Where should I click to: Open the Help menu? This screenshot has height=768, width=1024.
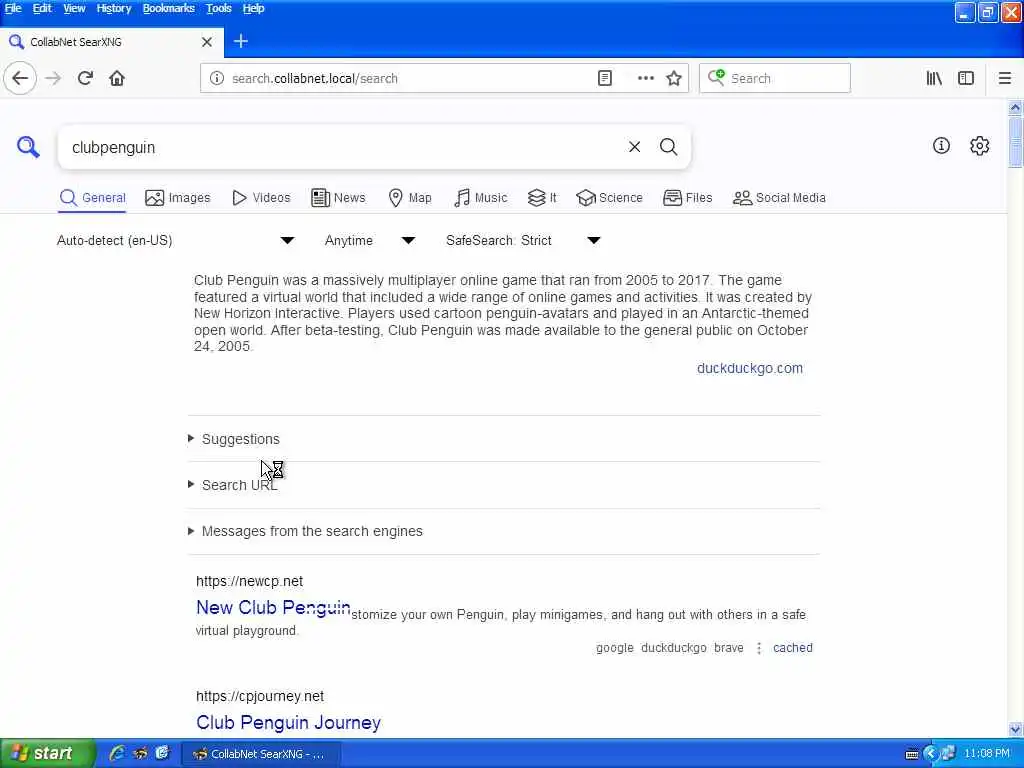click(253, 8)
